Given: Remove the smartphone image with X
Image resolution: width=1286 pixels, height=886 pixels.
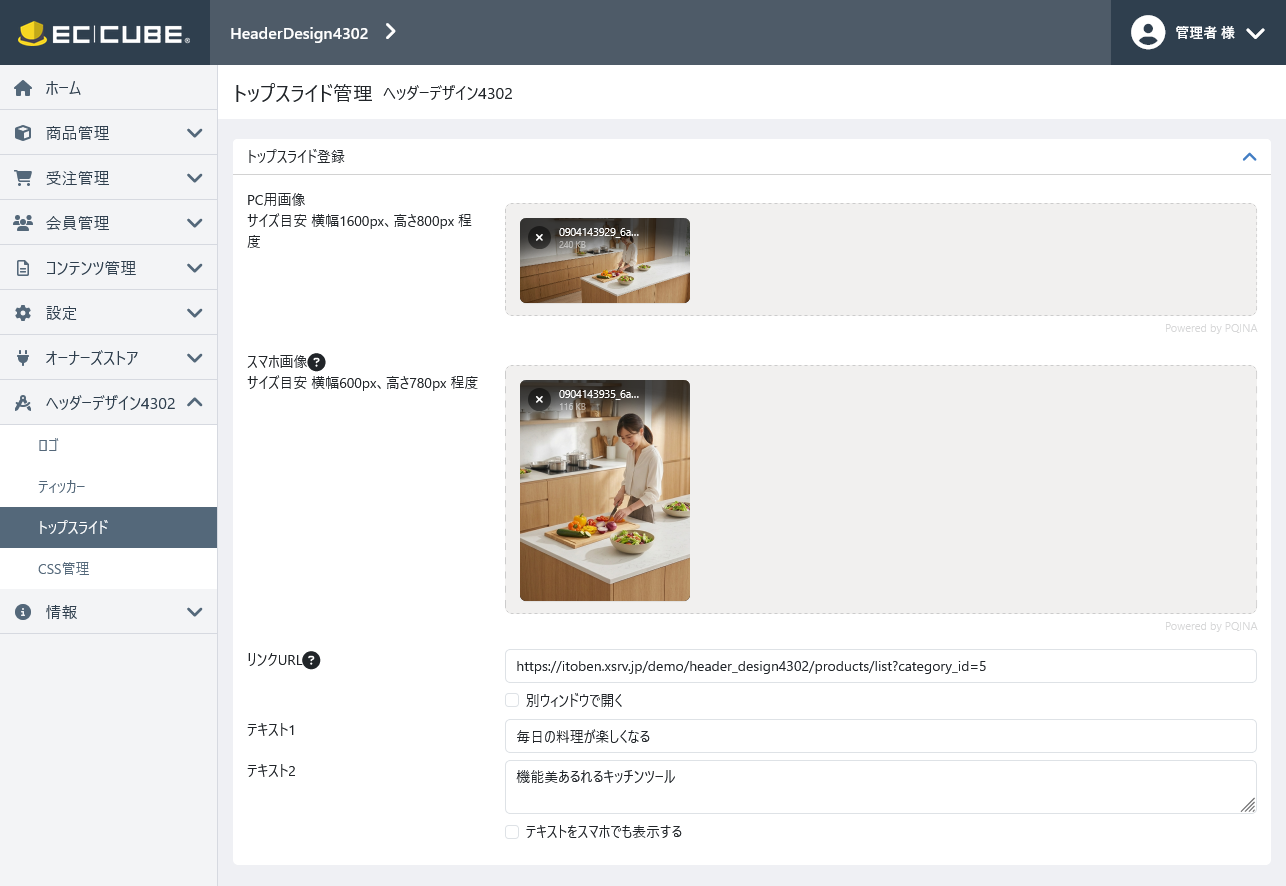Looking at the screenshot, I should (x=539, y=399).
